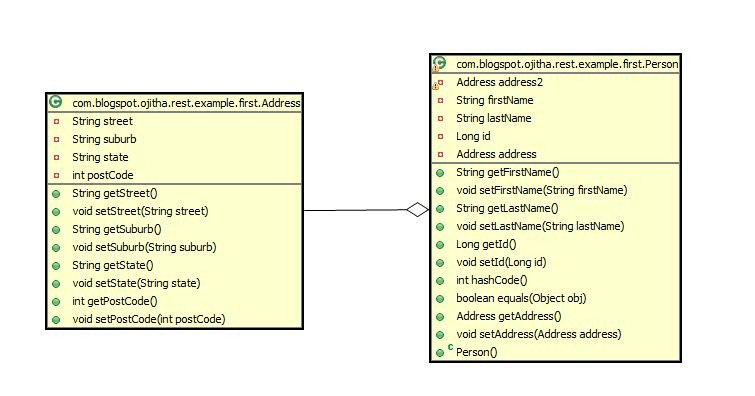This screenshot has height=396, width=755.
Task: Click the private field icon for Long id
Action: coord(440,137)
